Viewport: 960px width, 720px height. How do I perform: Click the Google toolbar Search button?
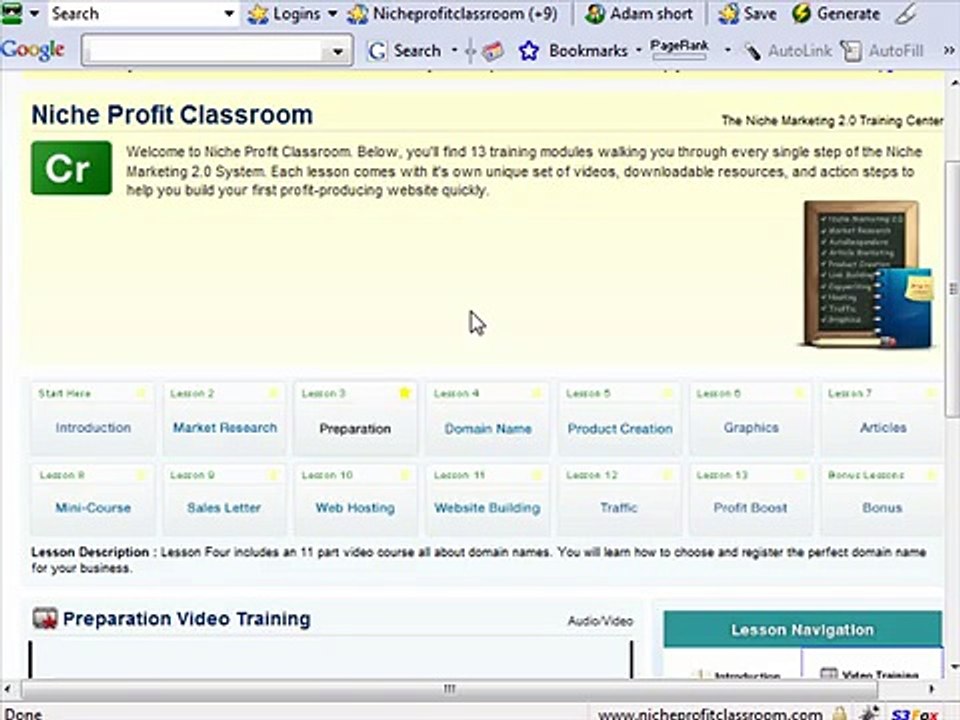(x=404, y=51)
